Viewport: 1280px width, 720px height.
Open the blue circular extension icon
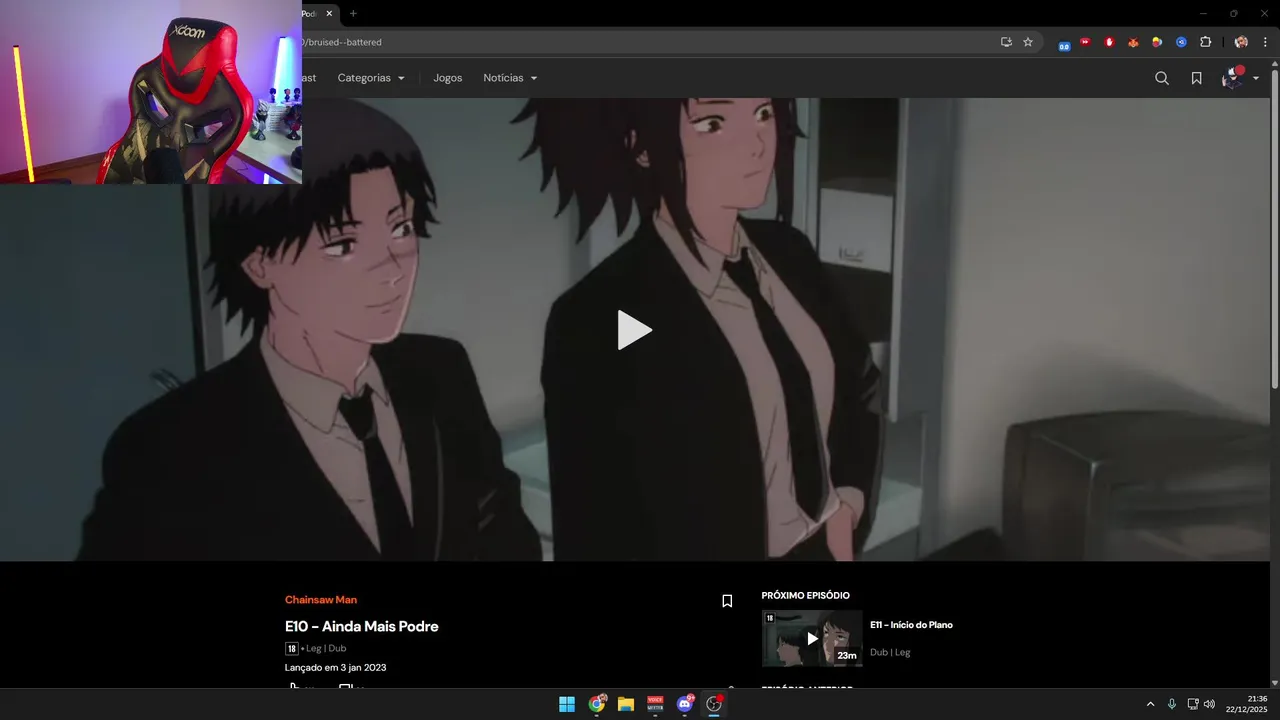tap(1181, 42)
